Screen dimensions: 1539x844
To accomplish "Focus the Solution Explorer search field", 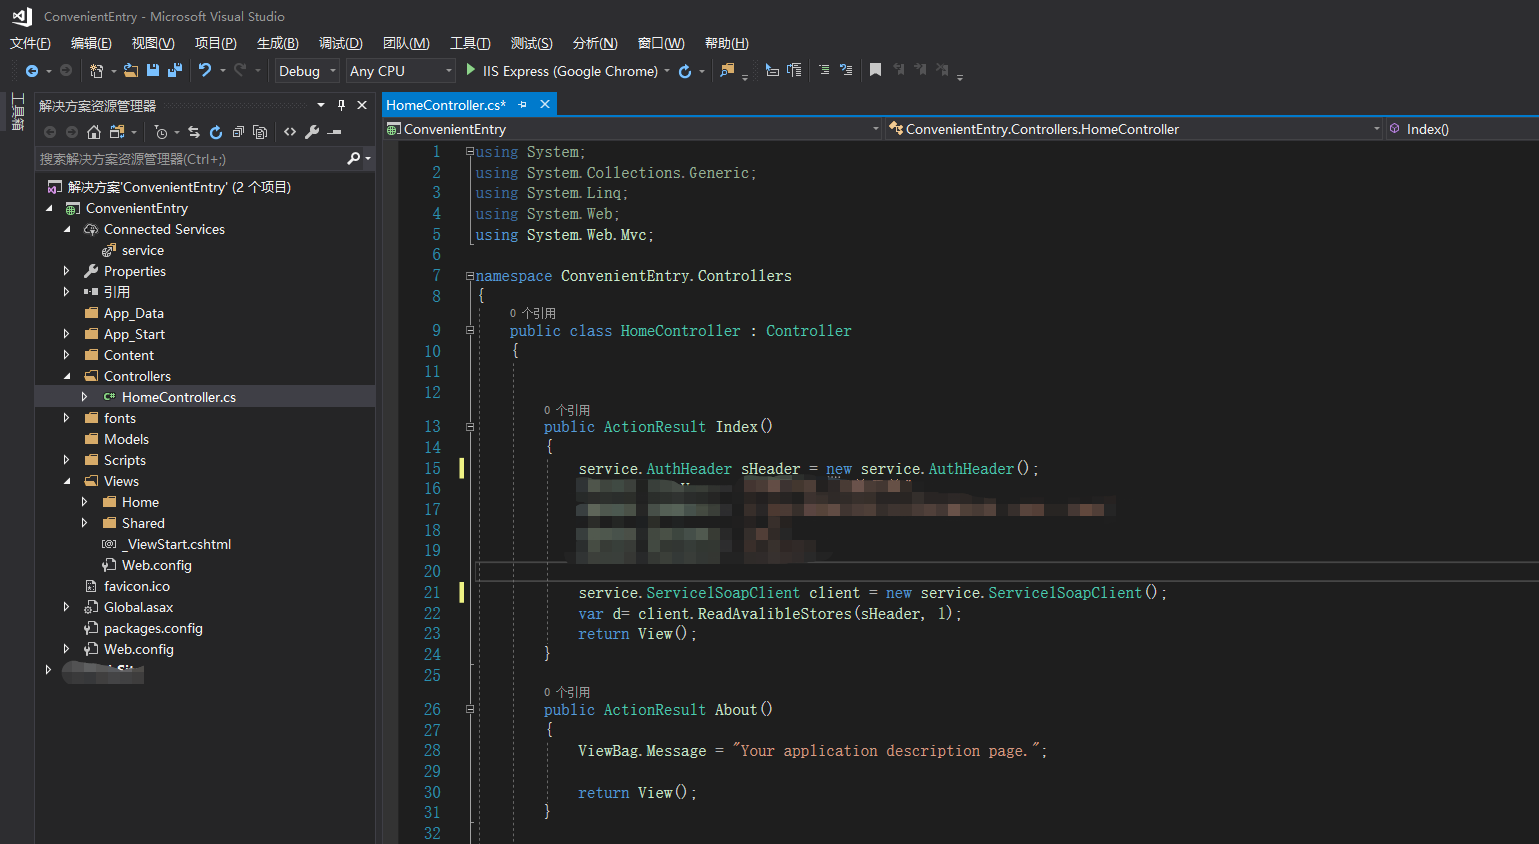I will 190,159.
